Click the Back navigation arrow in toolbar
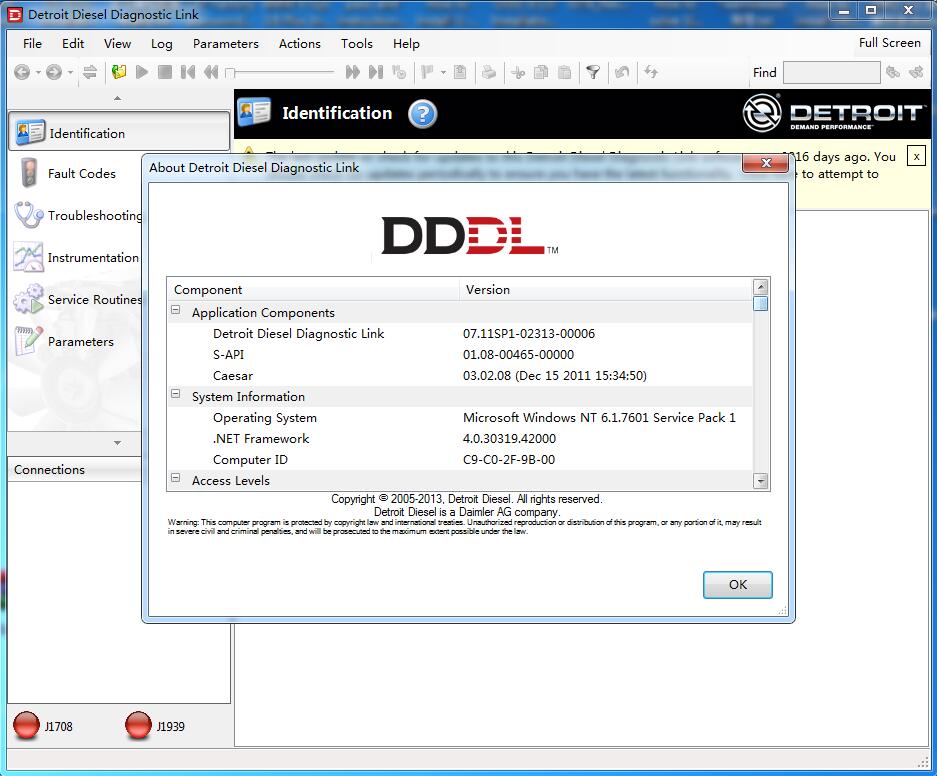 coord(22,72)
